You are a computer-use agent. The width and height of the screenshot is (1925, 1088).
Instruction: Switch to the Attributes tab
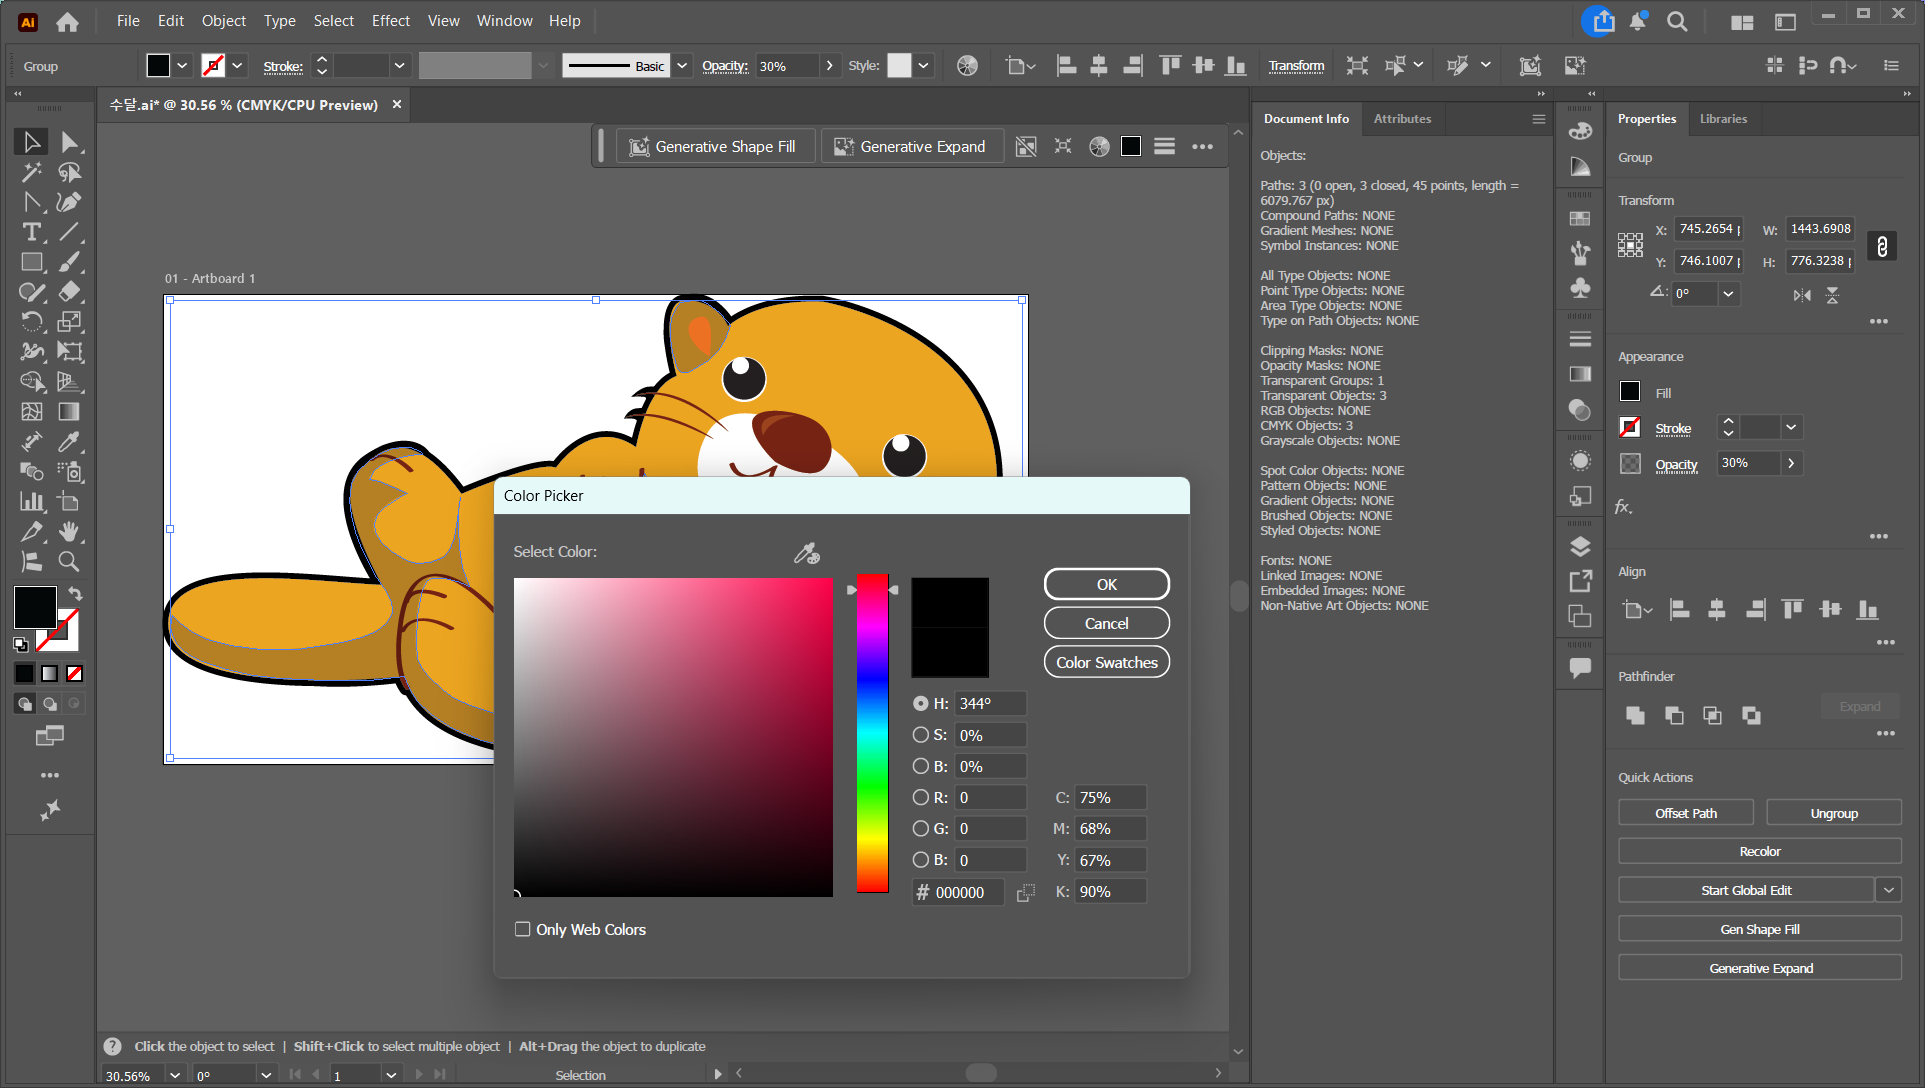pos(1402,118)
